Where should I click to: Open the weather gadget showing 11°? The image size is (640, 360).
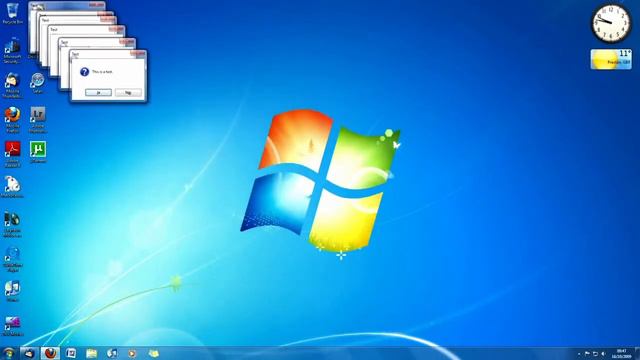611,59
